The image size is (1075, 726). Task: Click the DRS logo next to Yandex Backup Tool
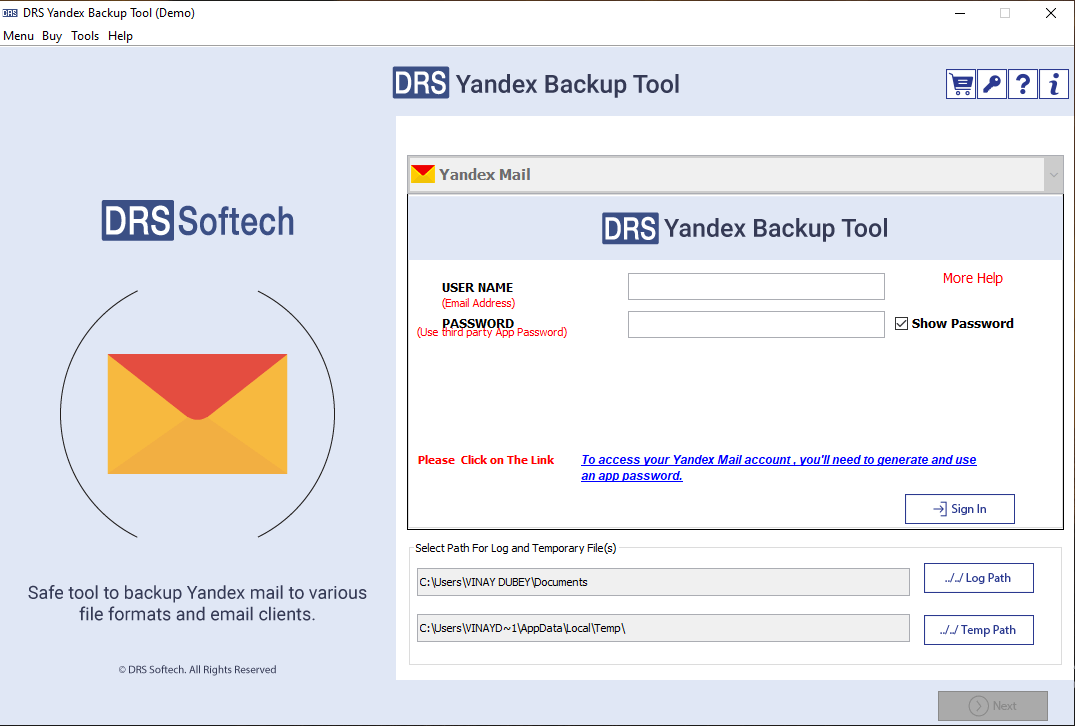coord(420,84)
